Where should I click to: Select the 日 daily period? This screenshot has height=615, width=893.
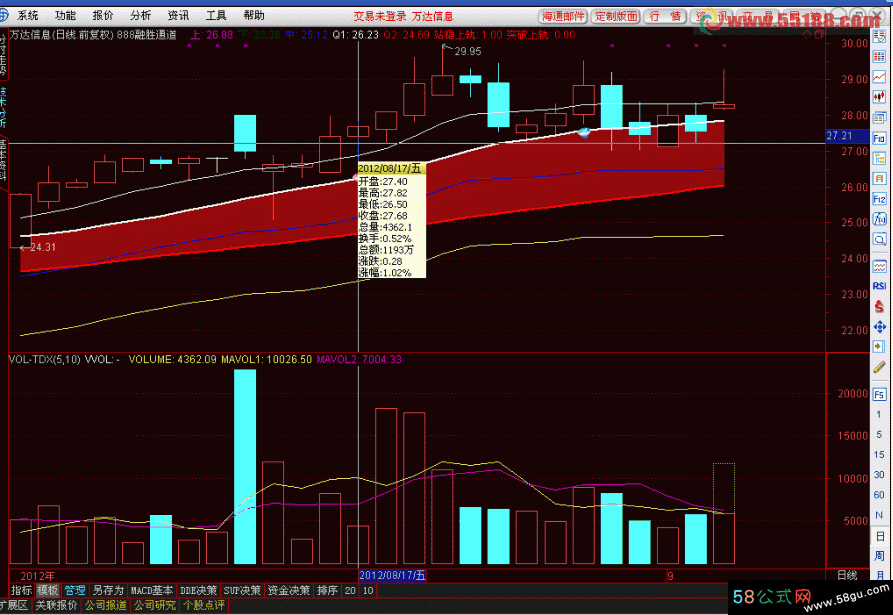879,536
